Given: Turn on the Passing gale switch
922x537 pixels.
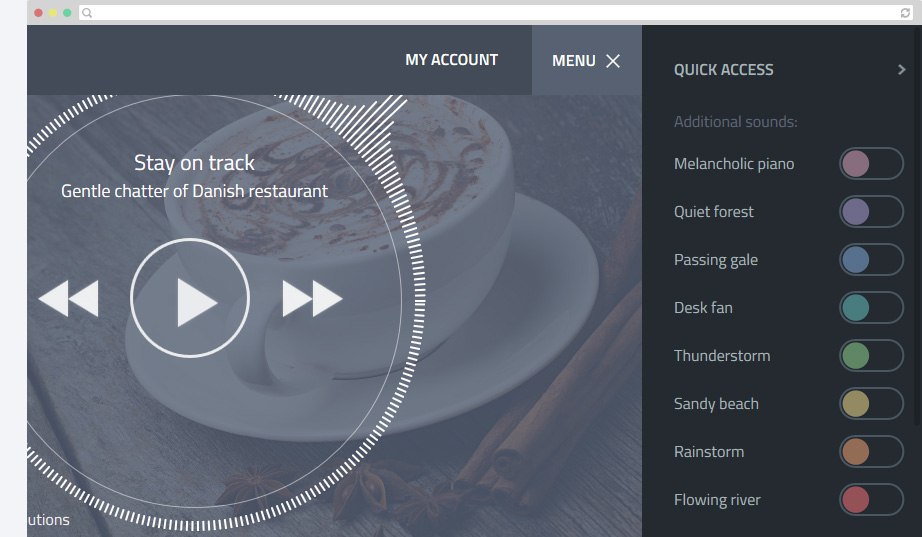Looking at the screenshot, I should (x=871, y=259).
